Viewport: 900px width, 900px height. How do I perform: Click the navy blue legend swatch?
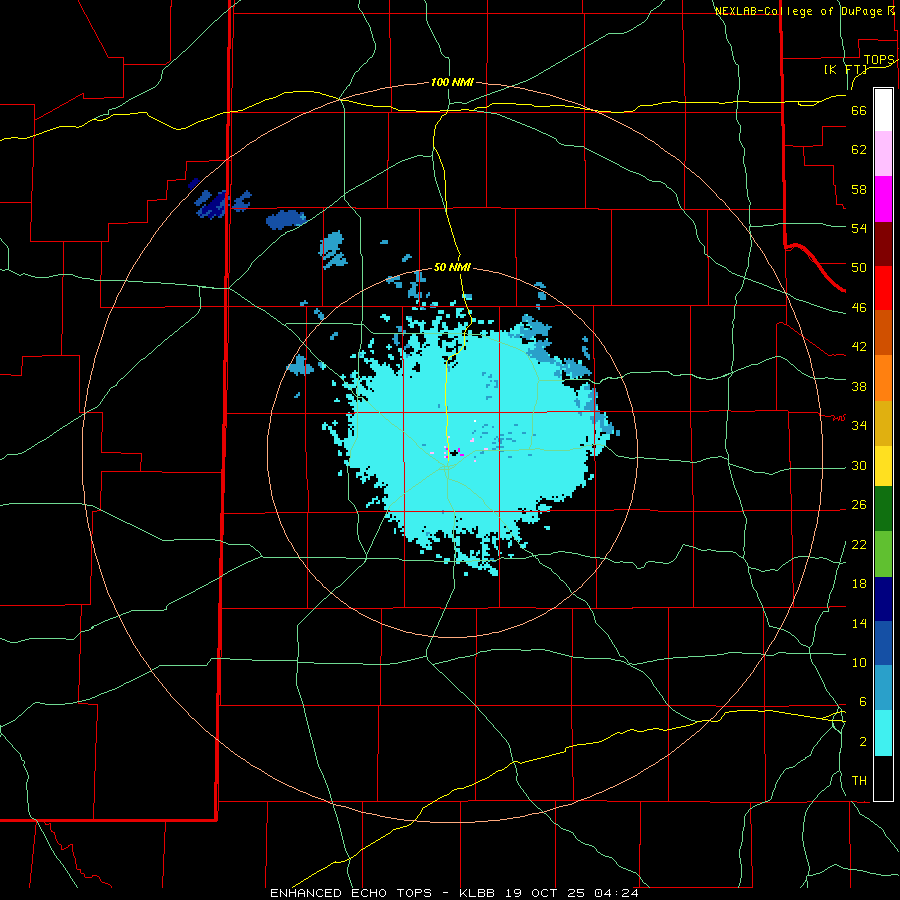pos(883,599)
